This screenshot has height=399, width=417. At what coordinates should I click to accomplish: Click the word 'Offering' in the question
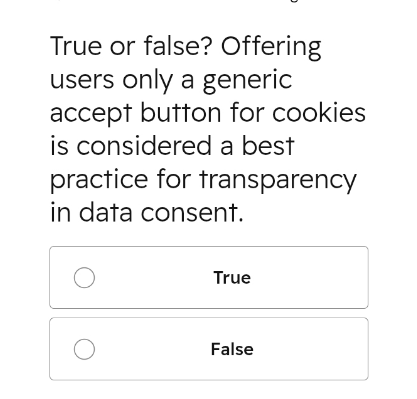click(x=271, y=47)
